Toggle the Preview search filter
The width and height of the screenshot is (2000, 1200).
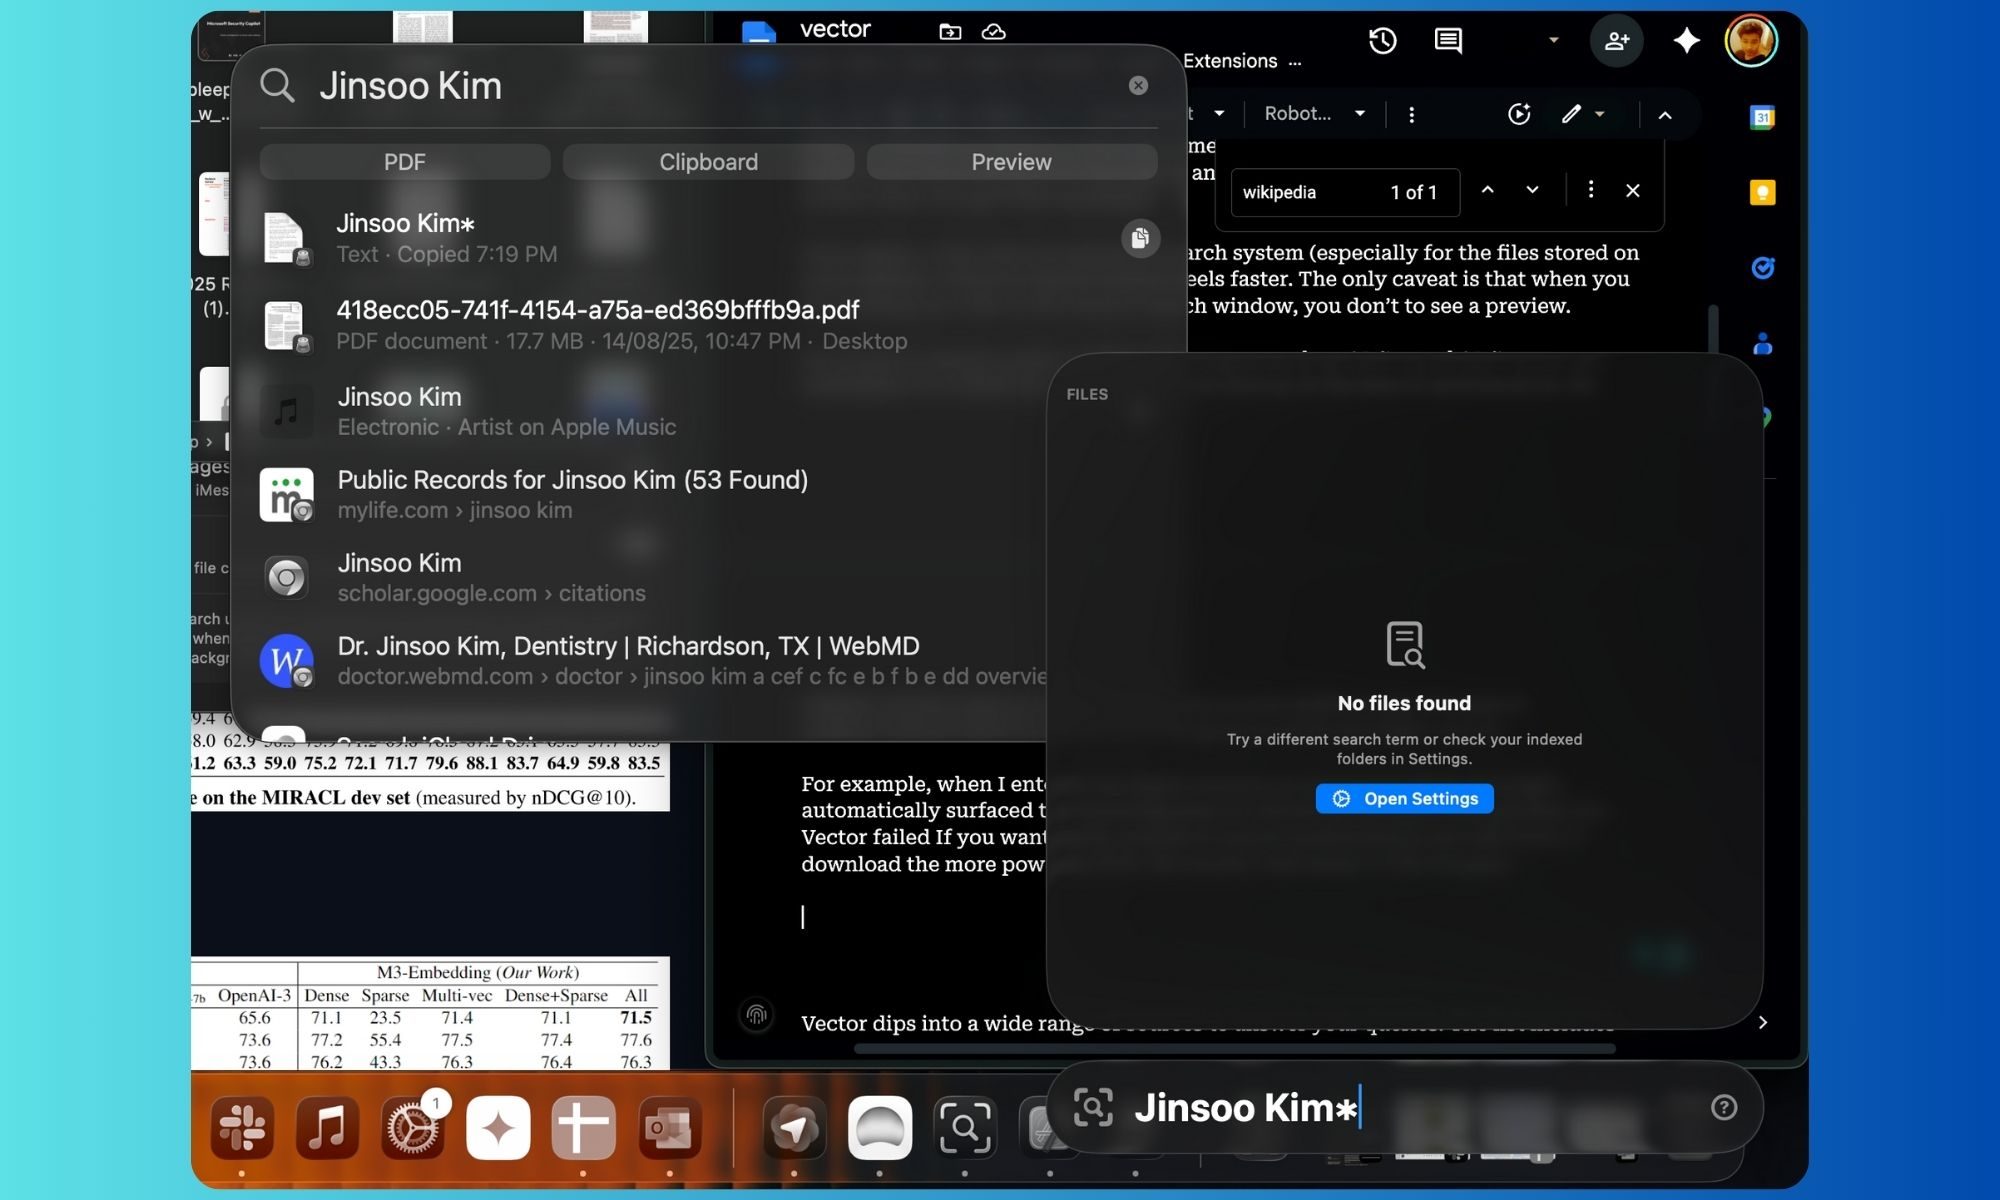pyautogui.click(x=1011, y=161)
